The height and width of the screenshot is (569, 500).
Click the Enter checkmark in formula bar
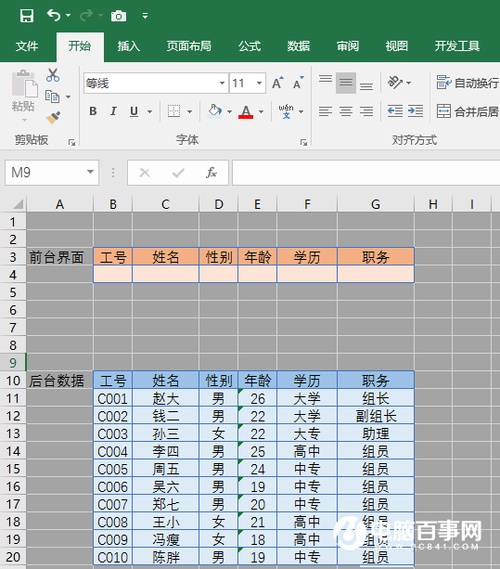178,173
